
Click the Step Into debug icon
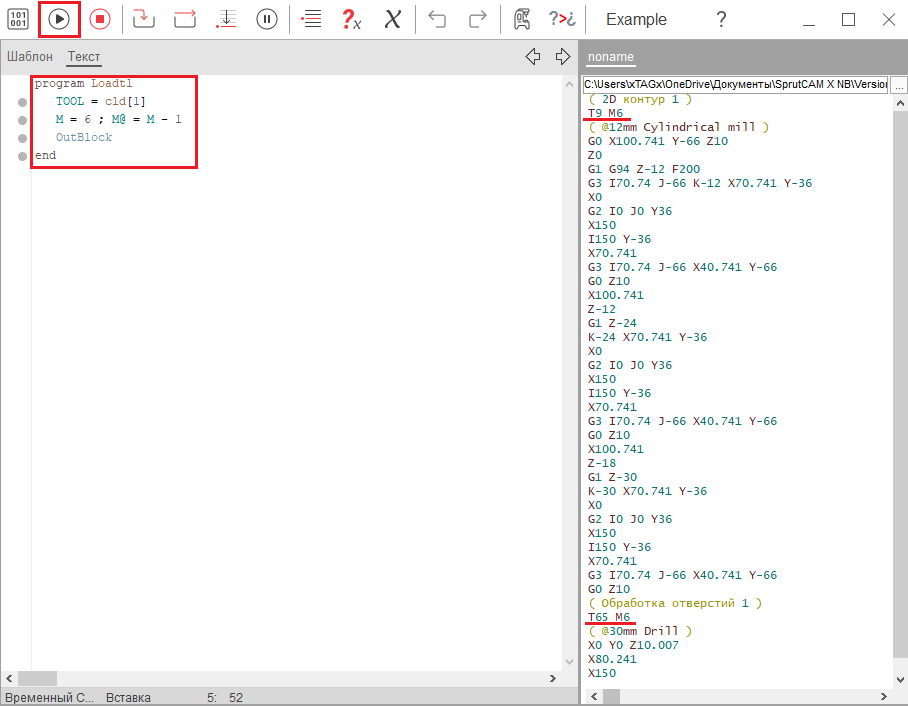(x=144, y=19)
